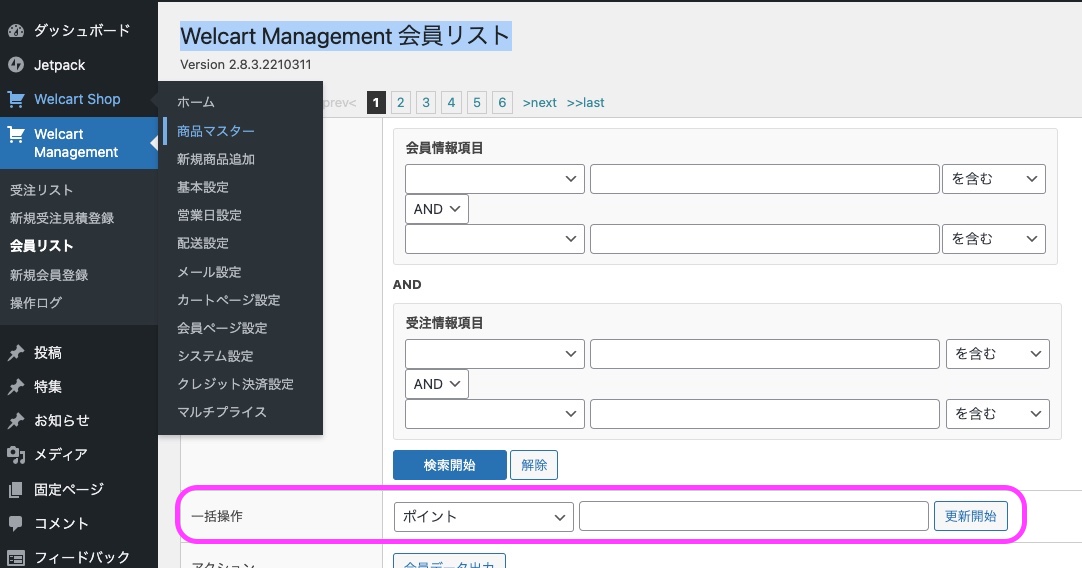Viewport: 1082px width, 568px height.
Task: Select 営業日設定 in the submenu
Action: pyautogui.click(x=210, y=215)
